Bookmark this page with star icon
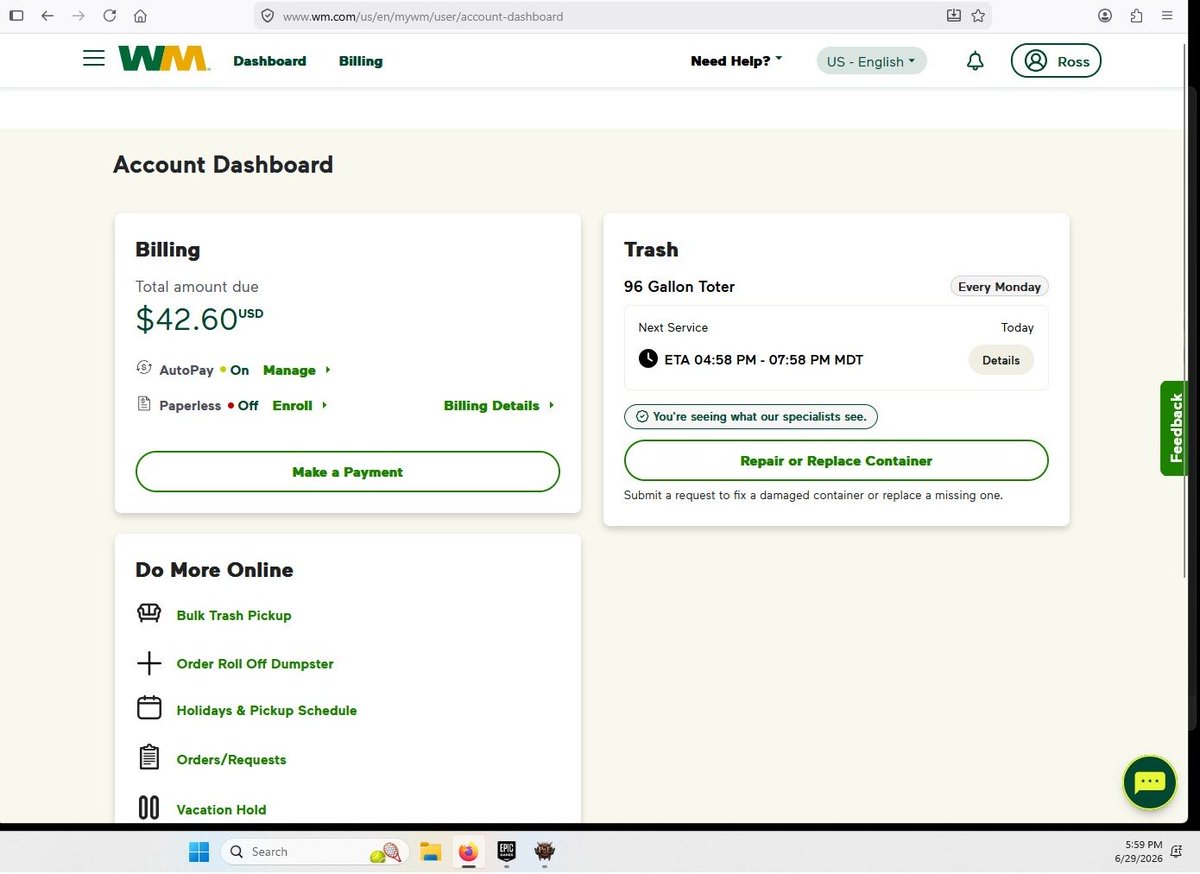Viewport: 1200px width, 874px height. 978,16
